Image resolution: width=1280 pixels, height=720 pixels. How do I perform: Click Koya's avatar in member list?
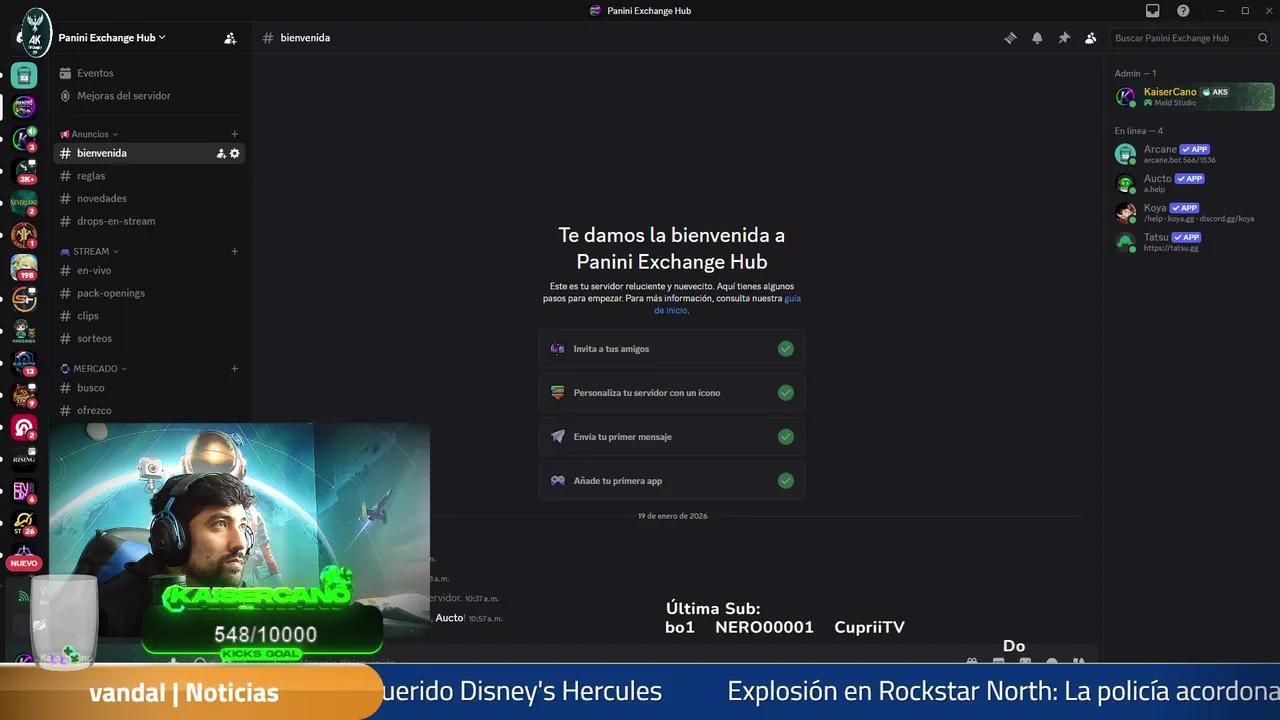click(x=1126, y=213)
